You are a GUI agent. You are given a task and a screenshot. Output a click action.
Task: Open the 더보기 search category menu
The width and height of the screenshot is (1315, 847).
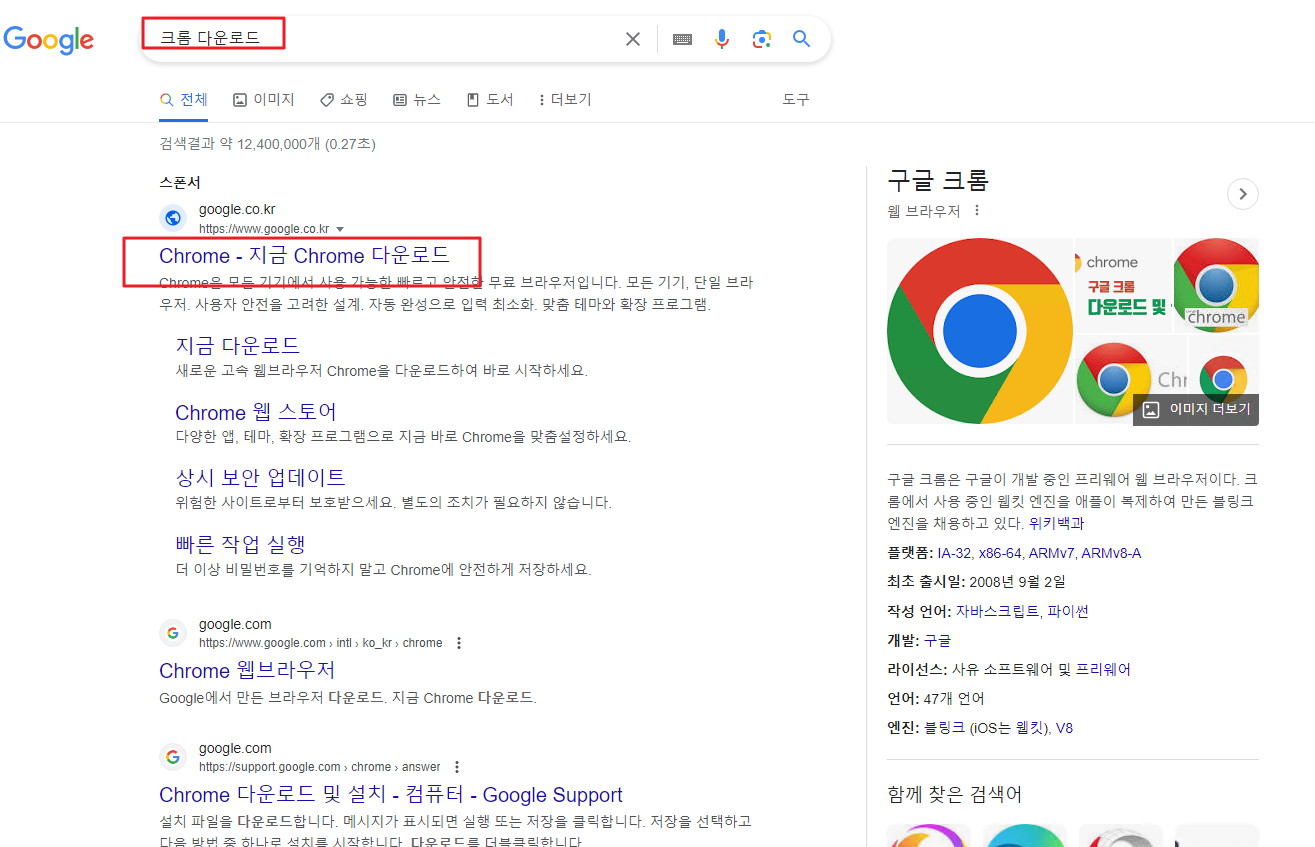pyautogui.click(x=564, y=100)
